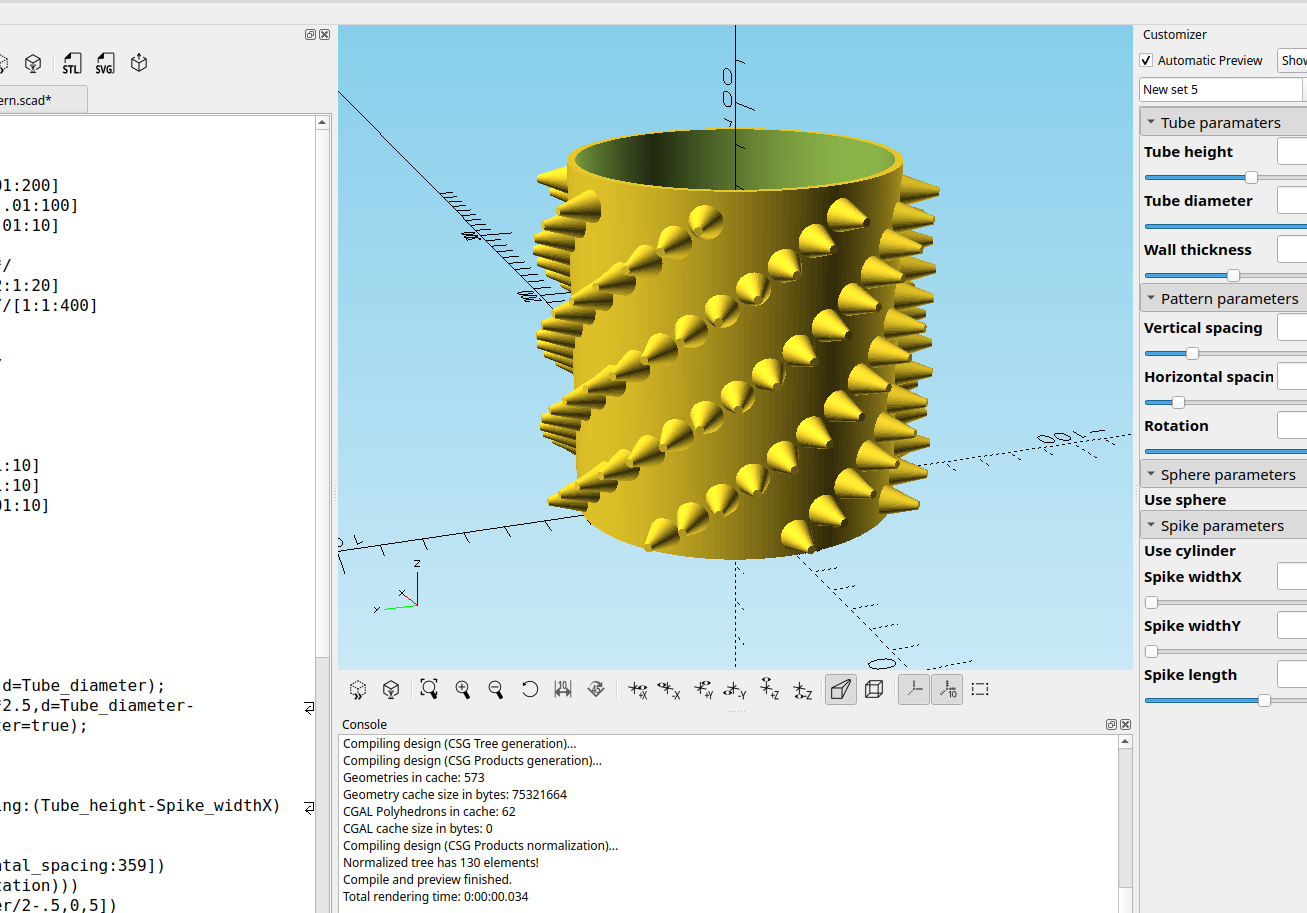Switch to orthogonal projection view
The height and width of the screenshot is (913, 1307).
[873, 689]
